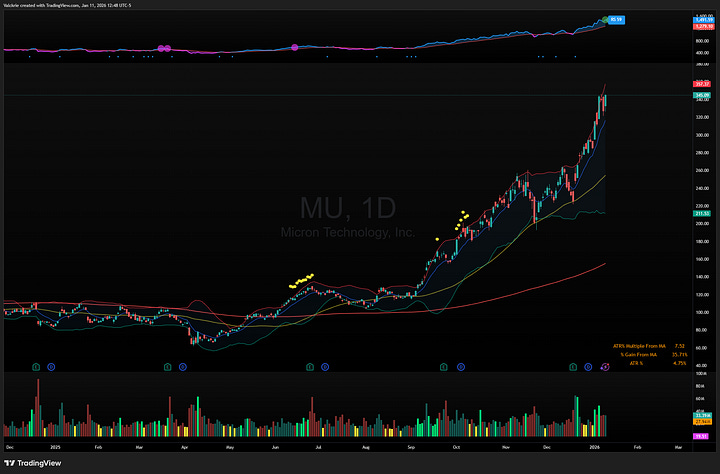Screen dimensions: 720x474
Task: Click the tallest red volume bar before 2025
Action: click(38, 407)
